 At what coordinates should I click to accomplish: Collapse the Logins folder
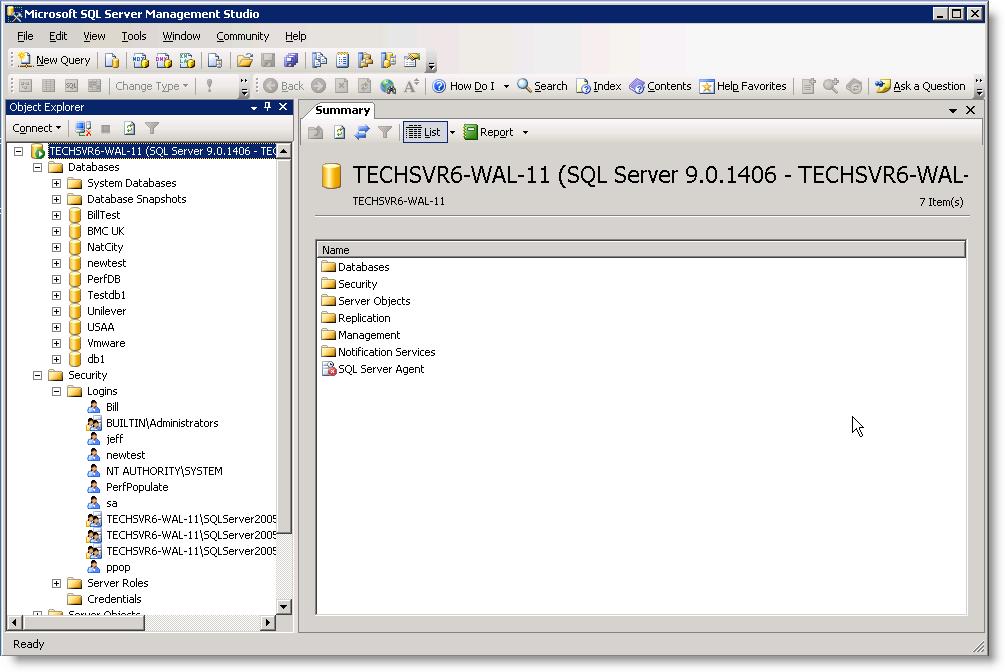(56, 391)
